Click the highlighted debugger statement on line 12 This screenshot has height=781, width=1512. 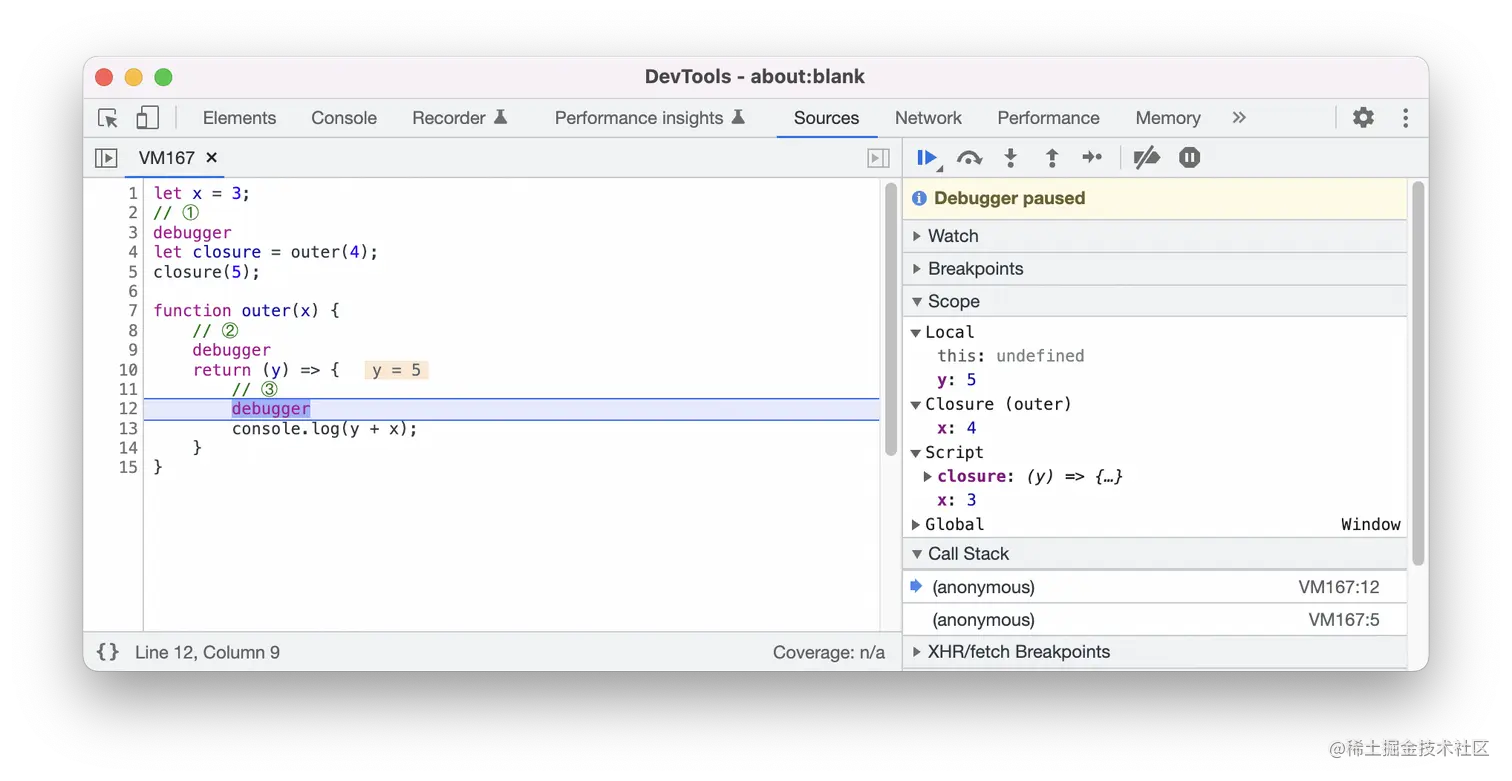271,408
